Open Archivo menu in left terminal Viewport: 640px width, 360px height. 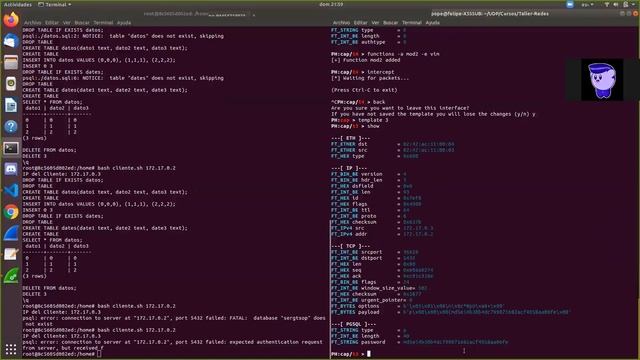coord(32,23)
